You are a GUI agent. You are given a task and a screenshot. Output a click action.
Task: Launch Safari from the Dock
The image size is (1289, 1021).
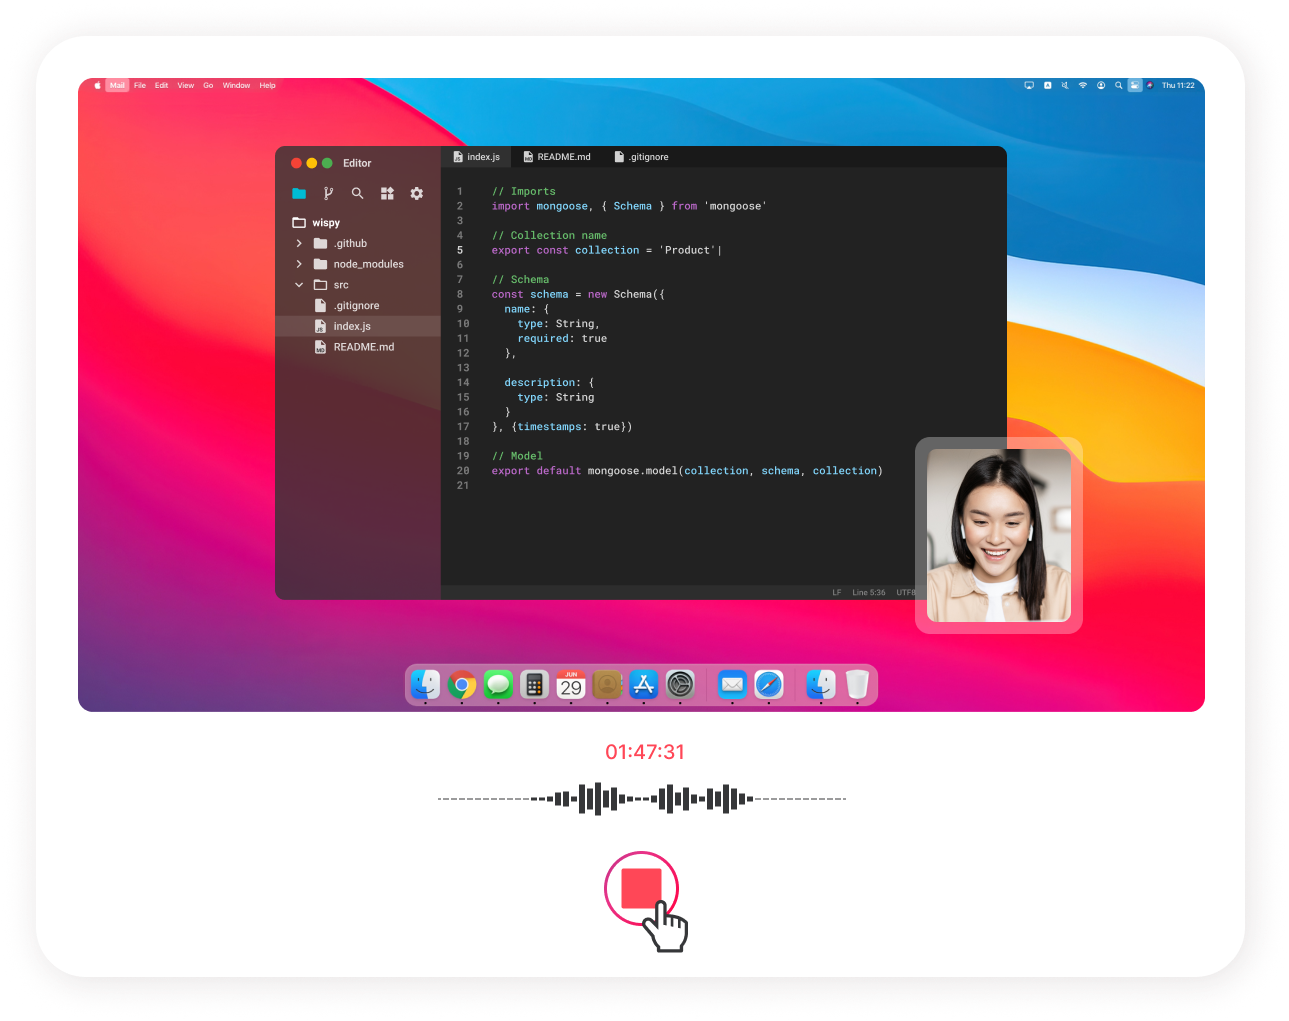pyautogui.click(x=769, y=684)
